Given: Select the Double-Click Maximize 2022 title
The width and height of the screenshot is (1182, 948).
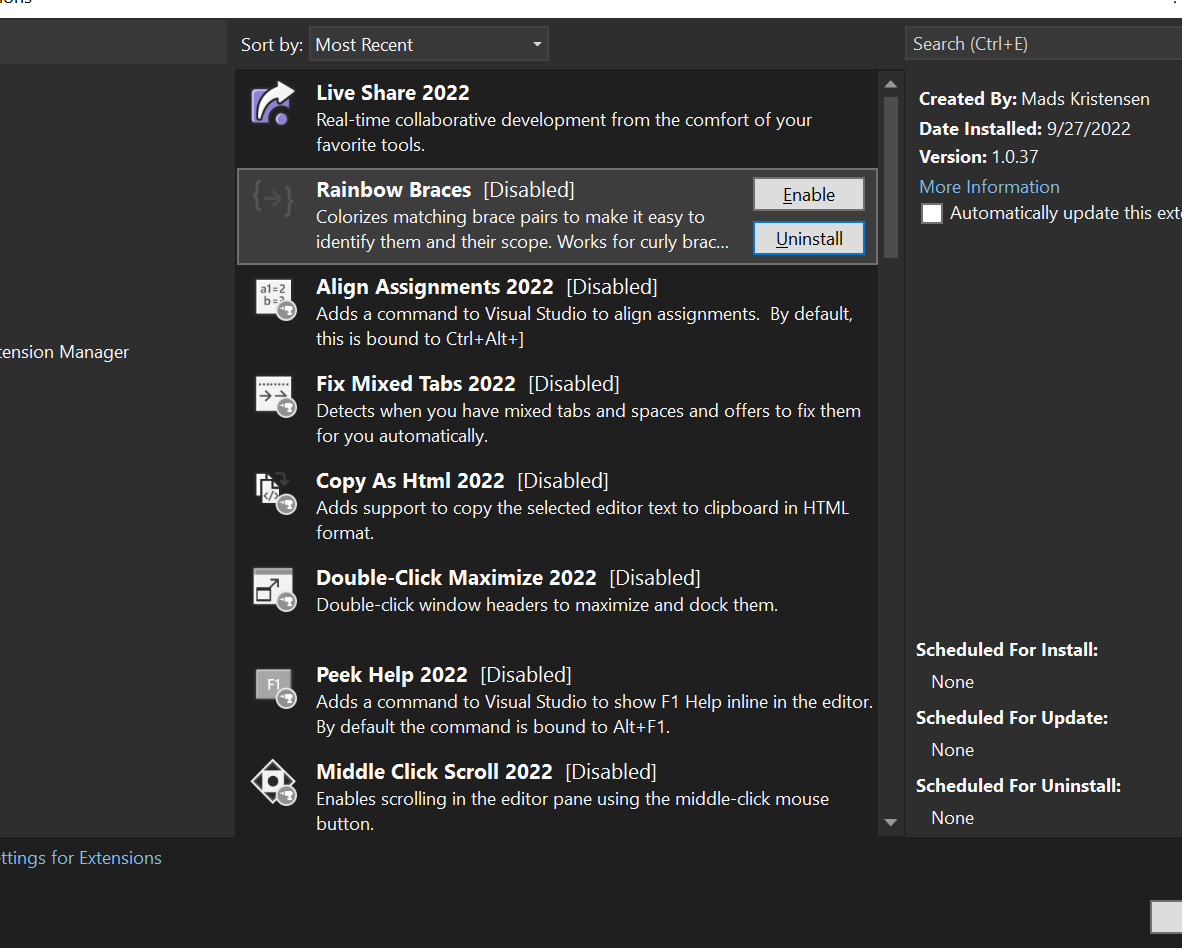Looking at the screenshot, I should (x=456, y=578).
